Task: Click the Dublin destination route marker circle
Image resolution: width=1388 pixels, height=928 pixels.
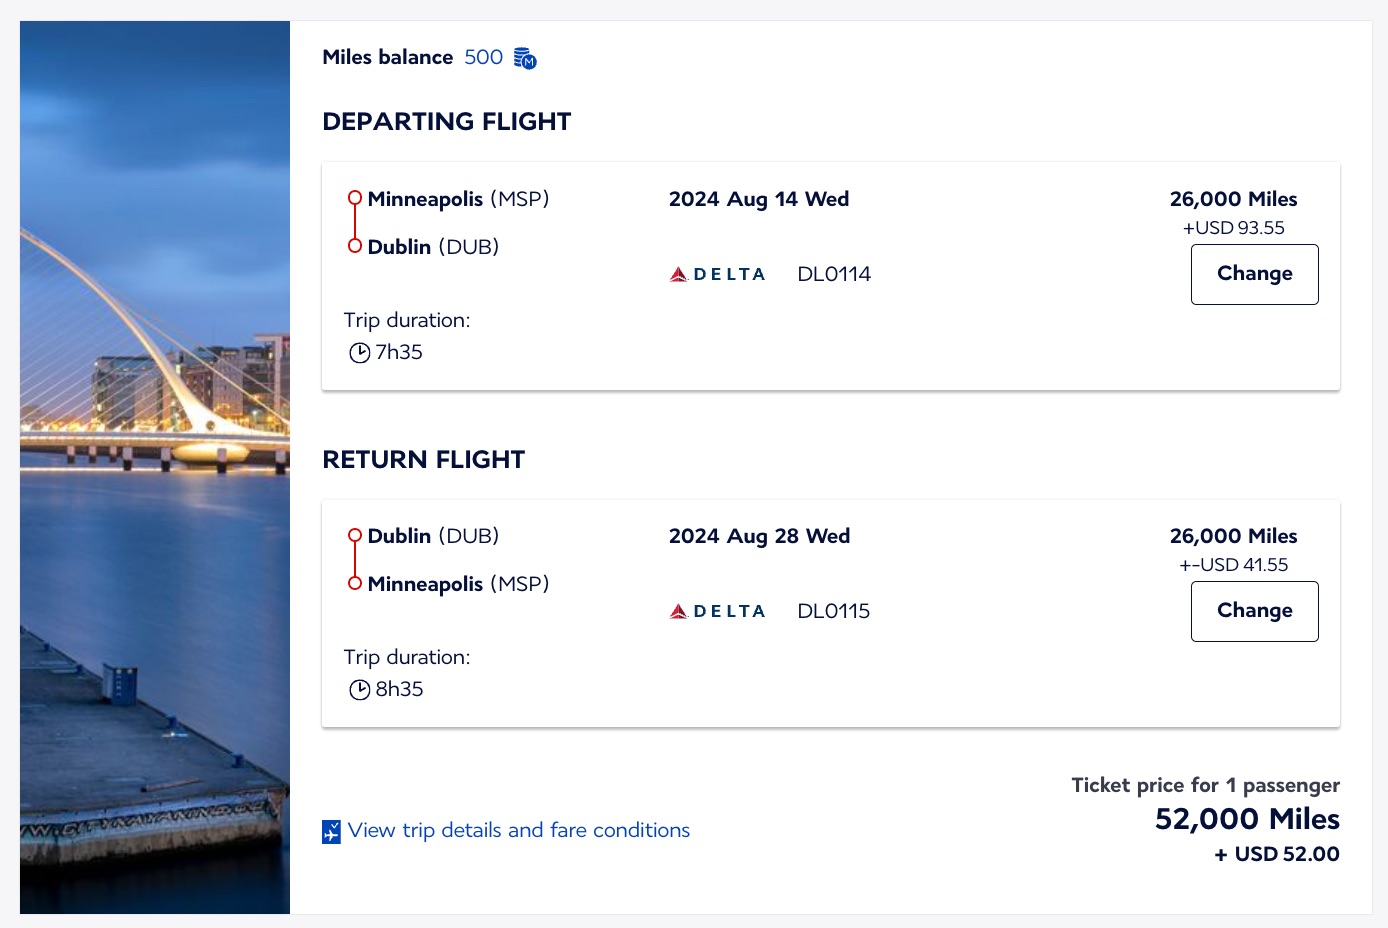Action: click(x=354, y=248)
